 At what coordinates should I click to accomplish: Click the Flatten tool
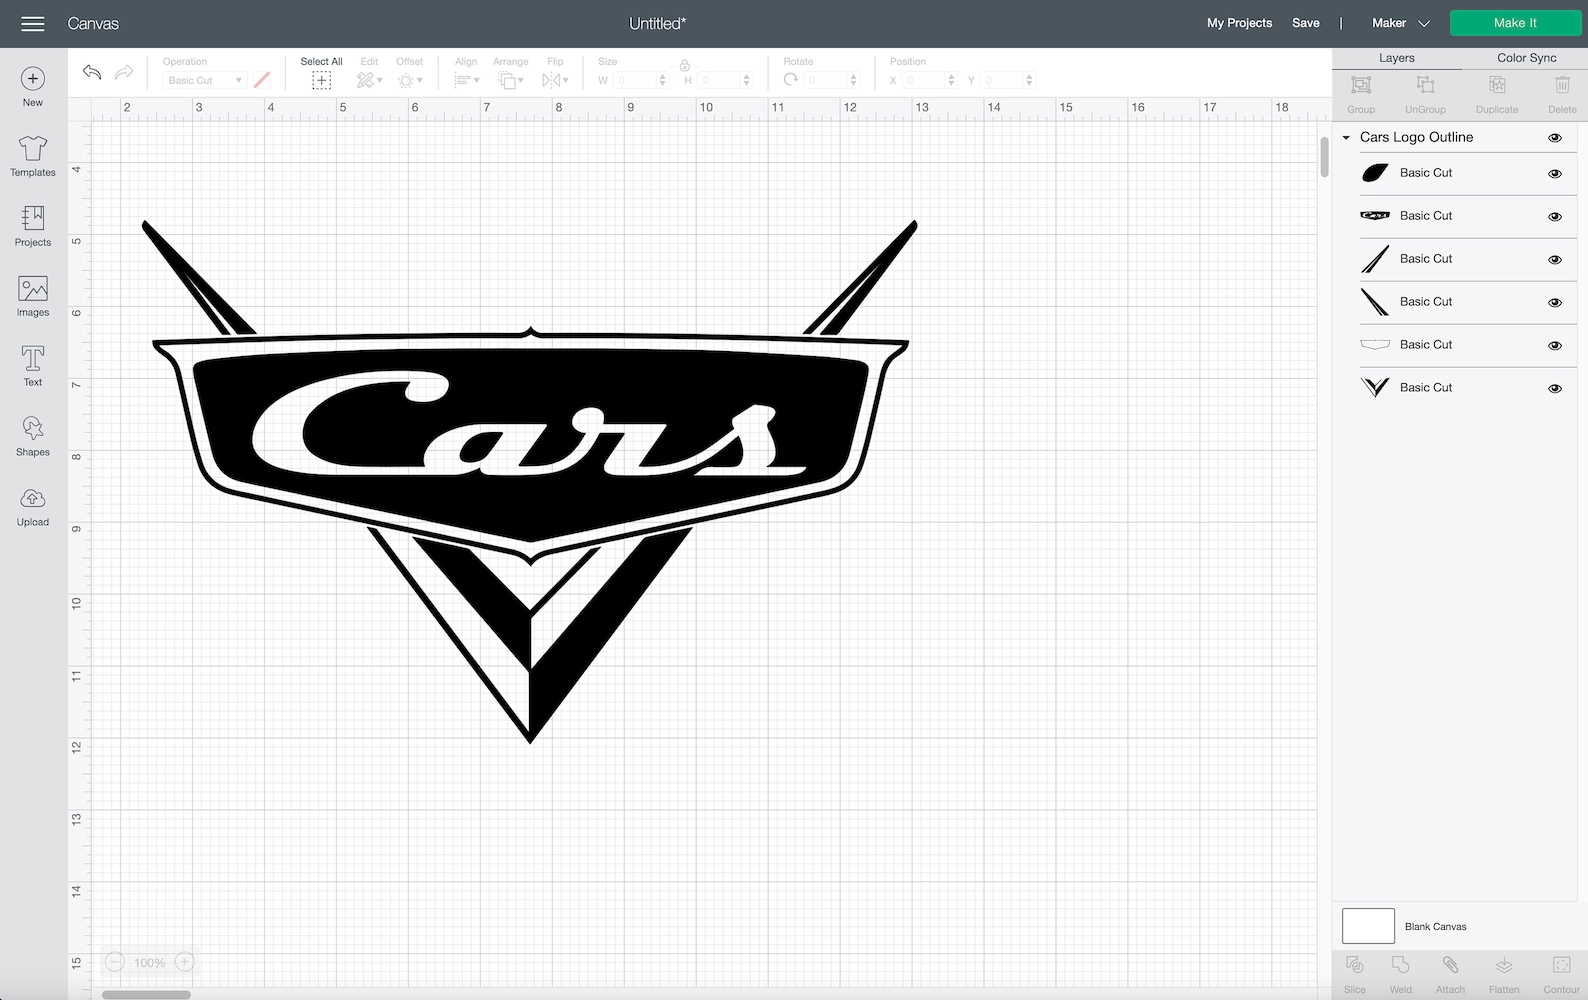(1504, 965)
